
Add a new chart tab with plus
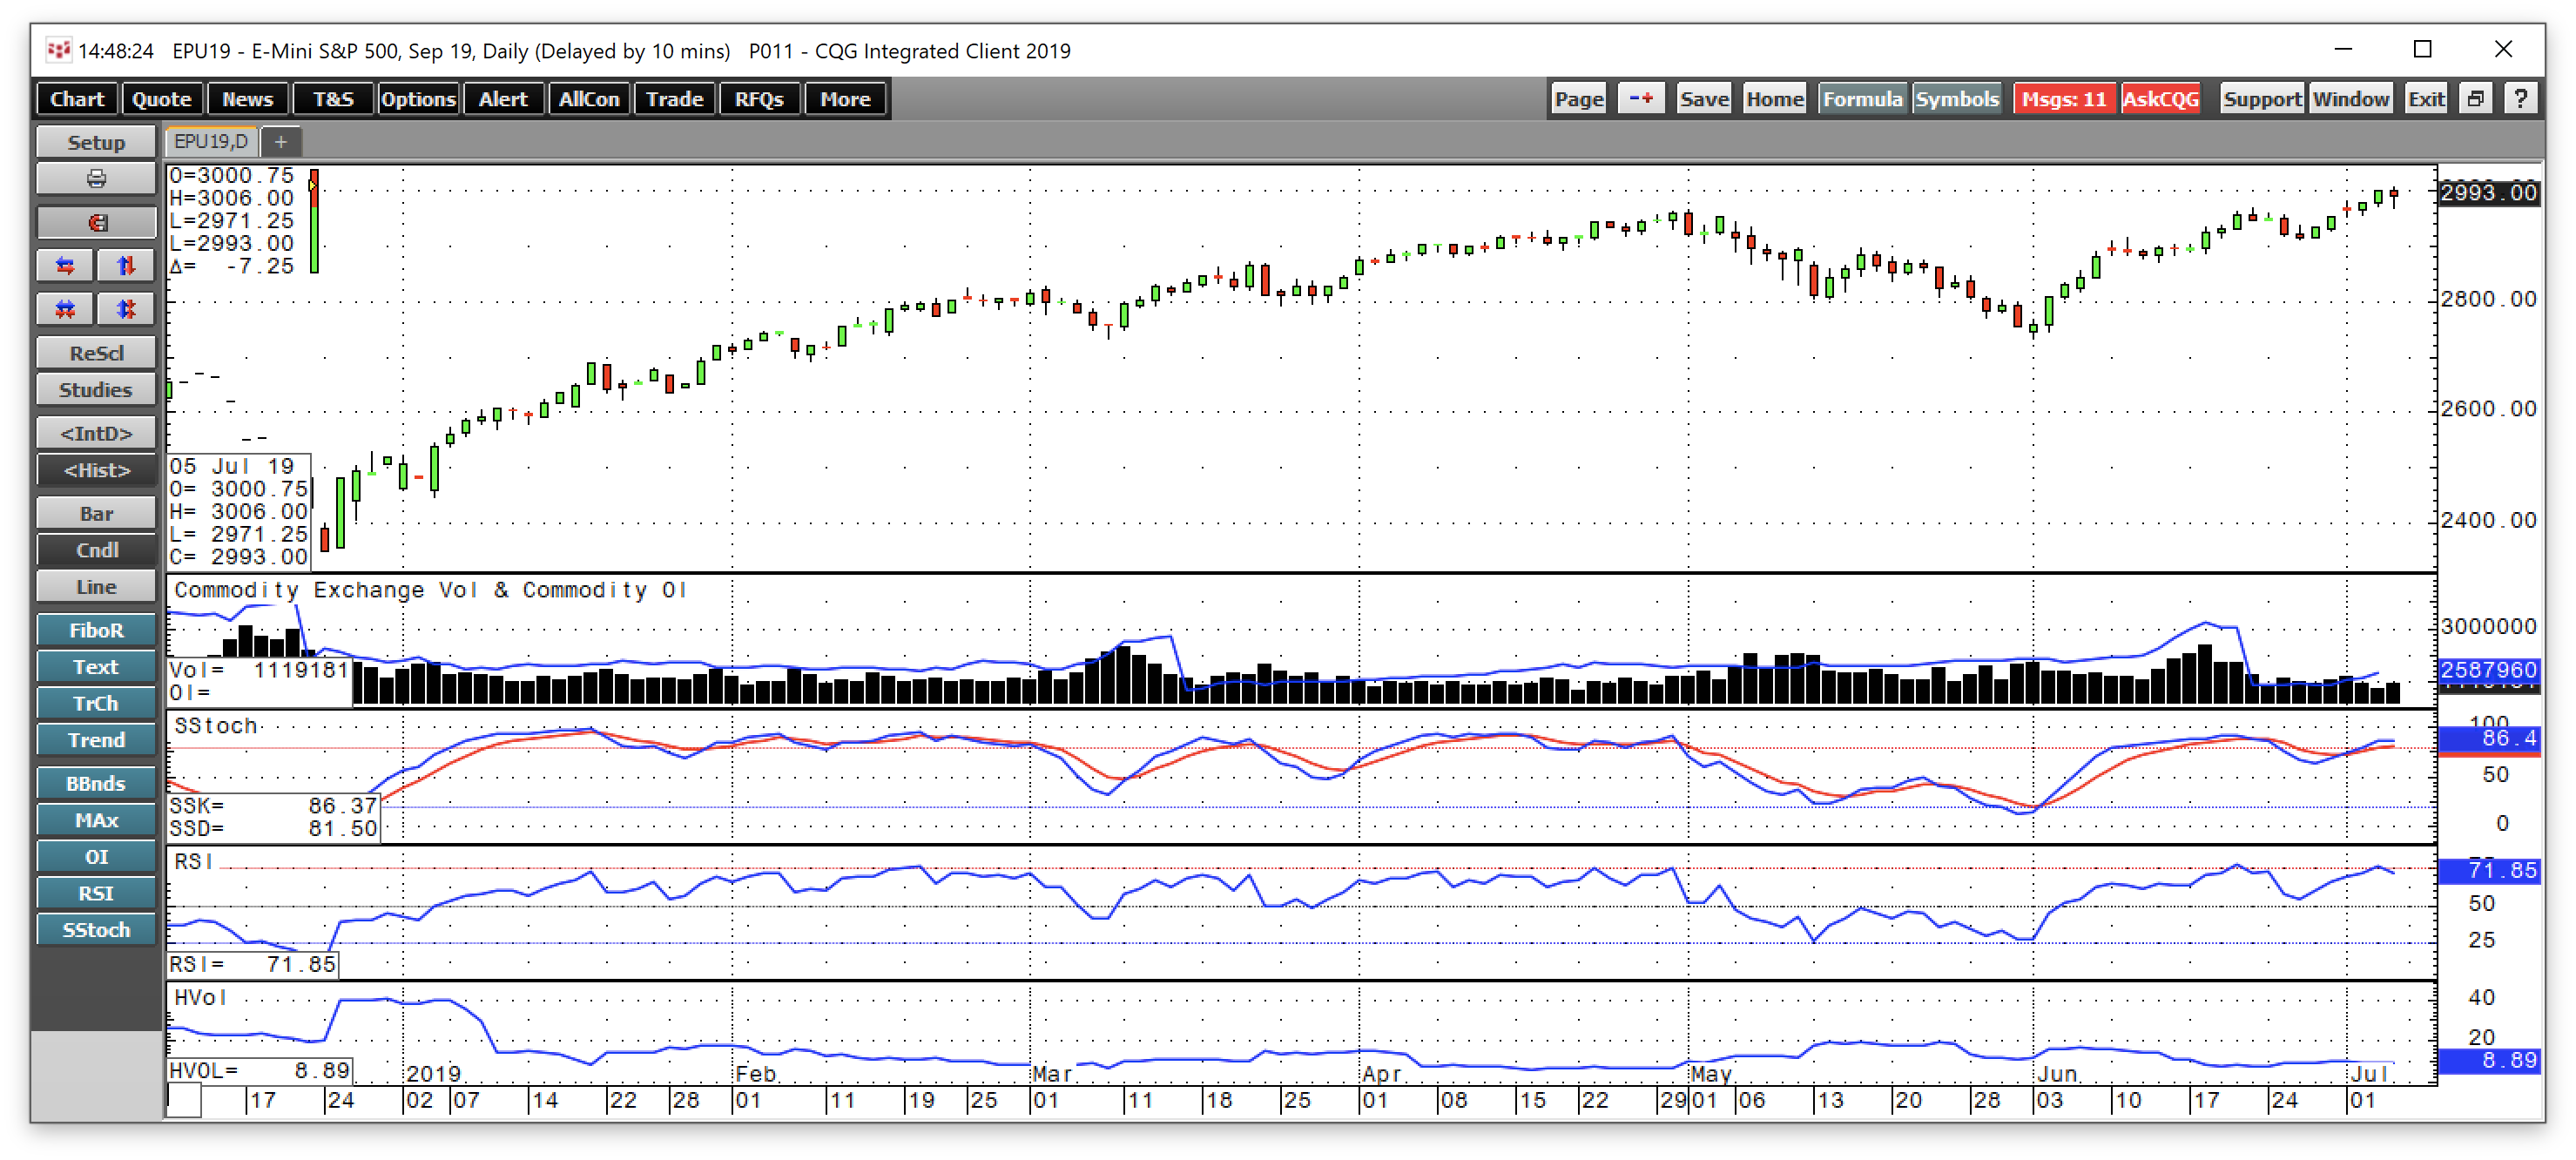[x=281, y=142]
